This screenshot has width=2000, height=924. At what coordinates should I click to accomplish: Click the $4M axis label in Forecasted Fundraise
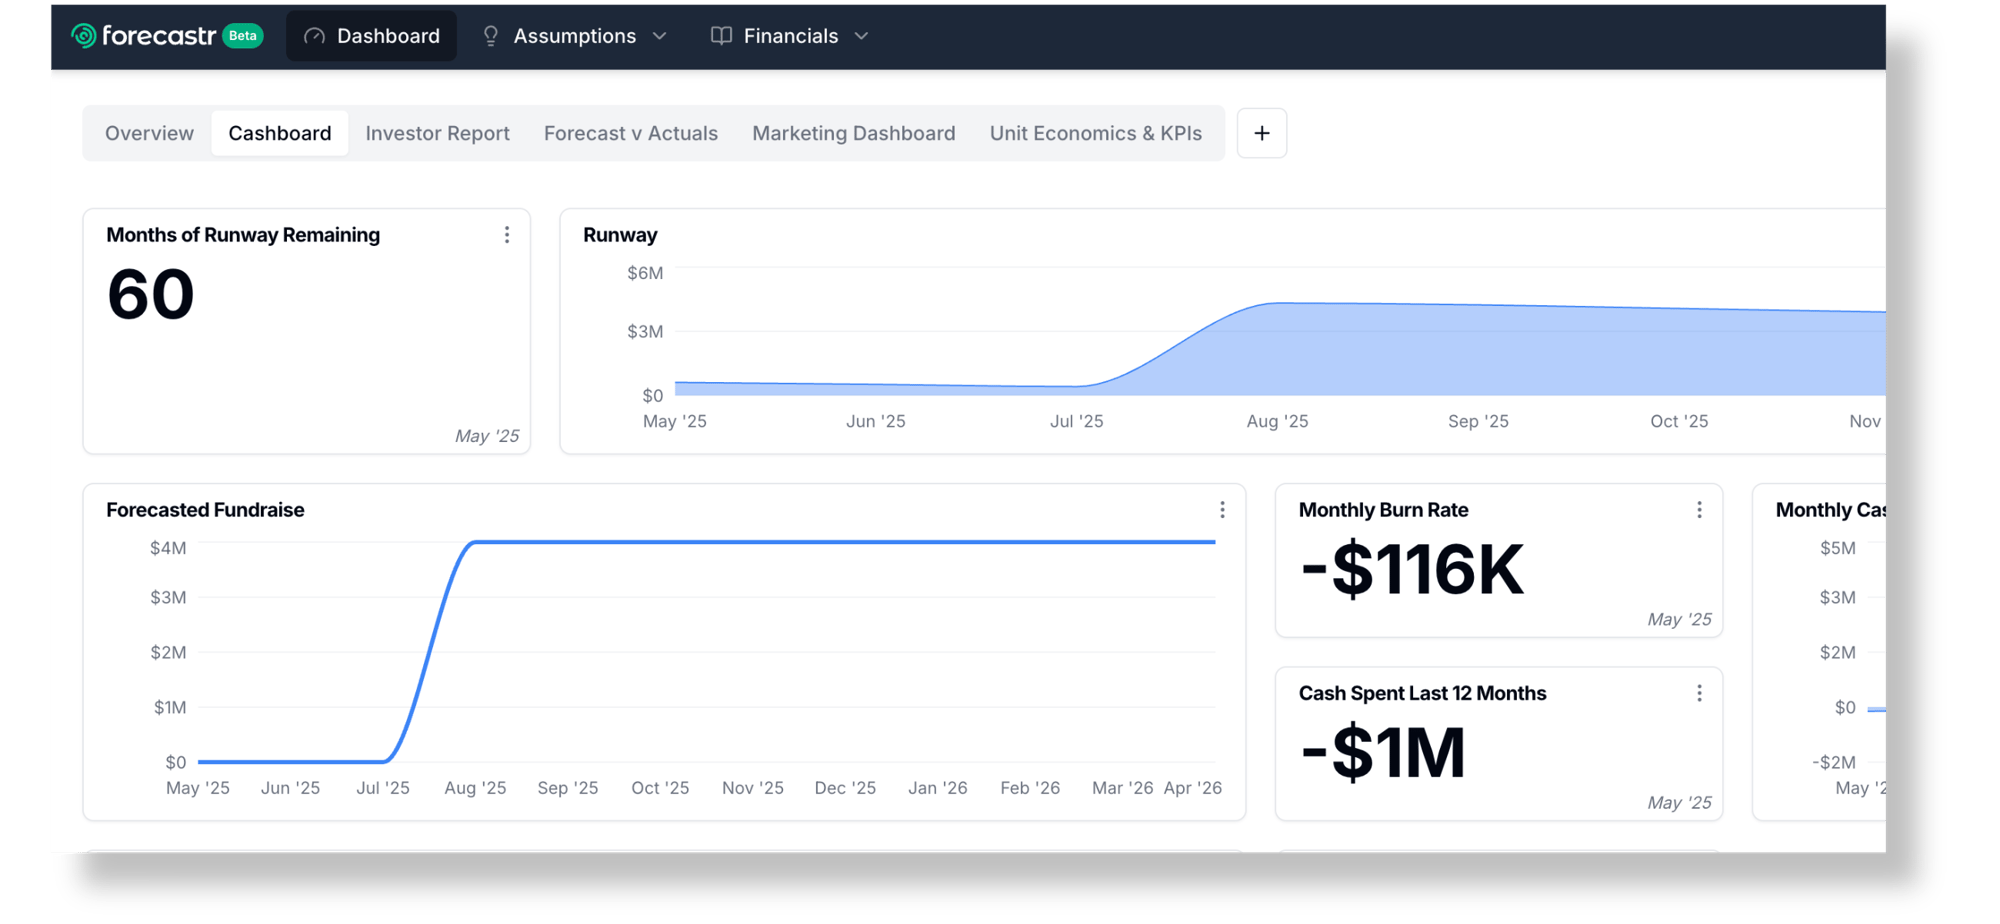[168, 548]
